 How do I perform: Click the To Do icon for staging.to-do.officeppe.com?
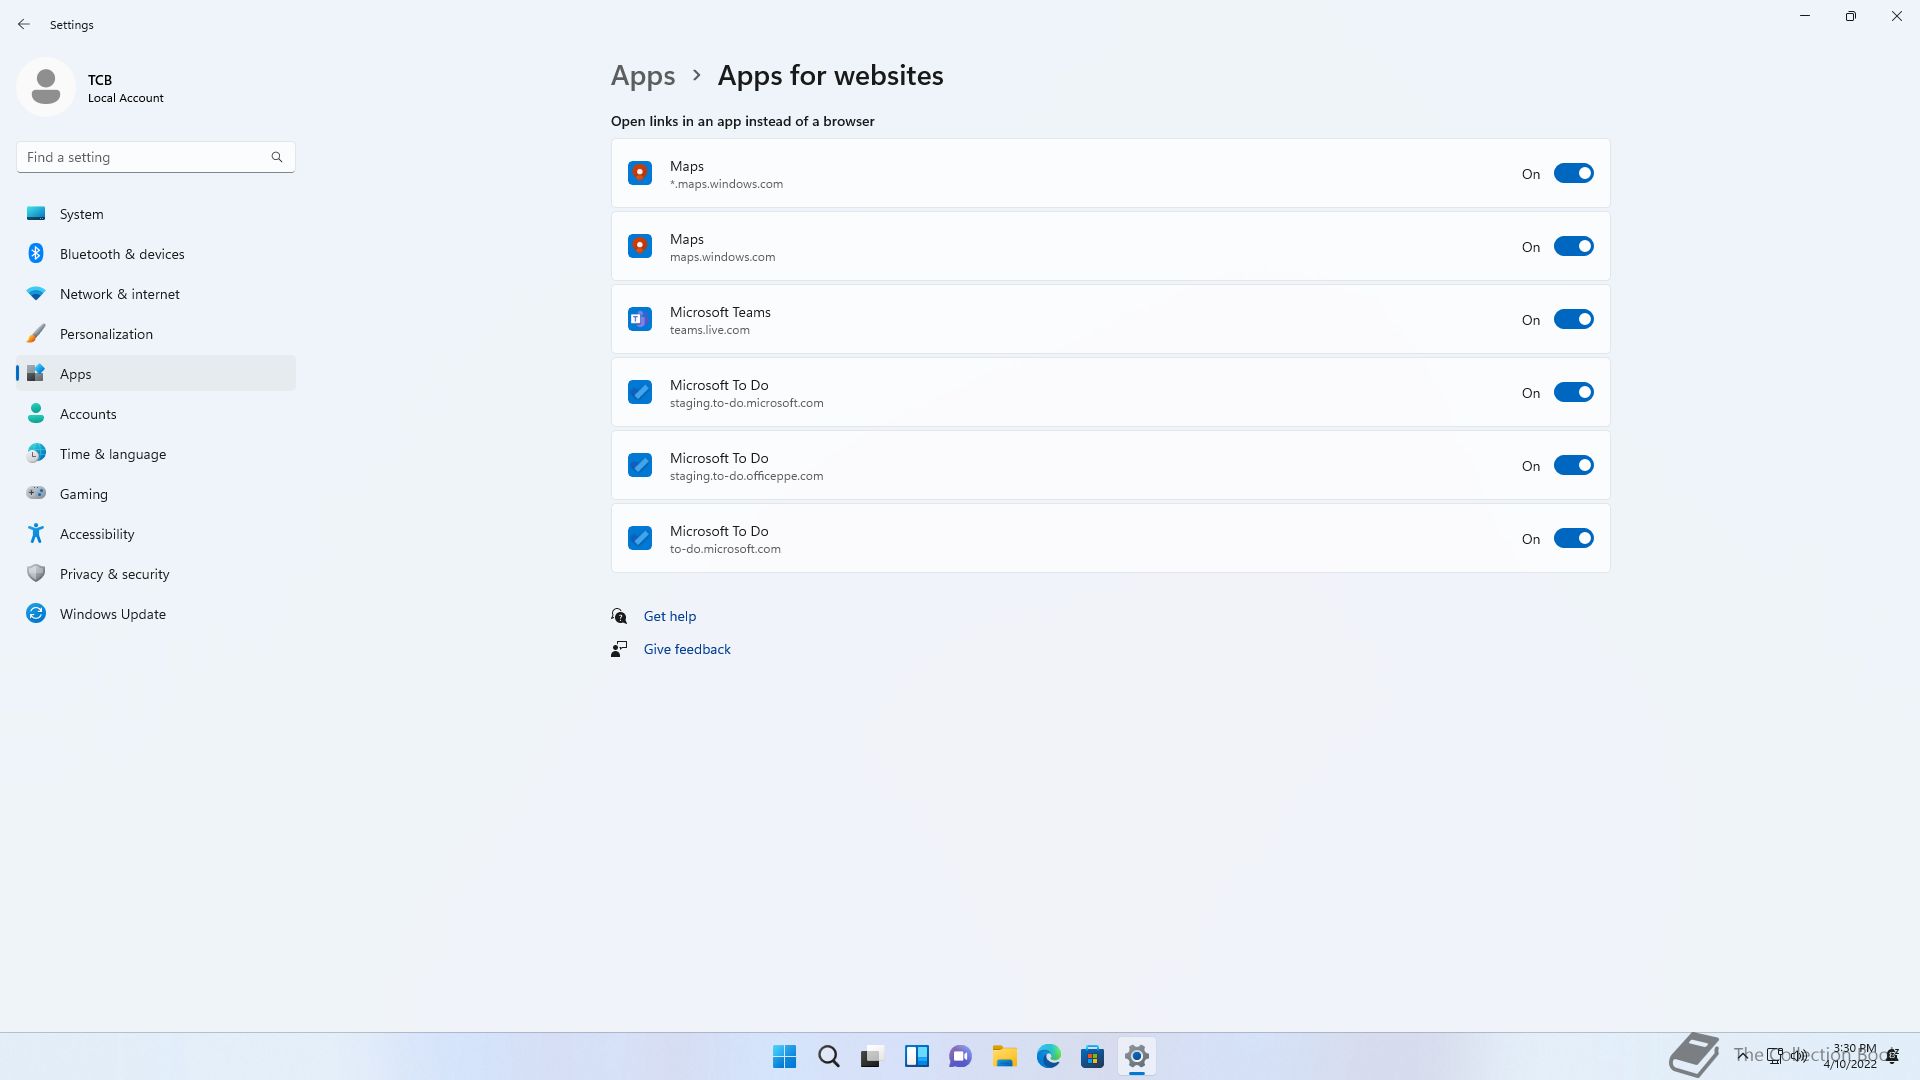[640, 465]
